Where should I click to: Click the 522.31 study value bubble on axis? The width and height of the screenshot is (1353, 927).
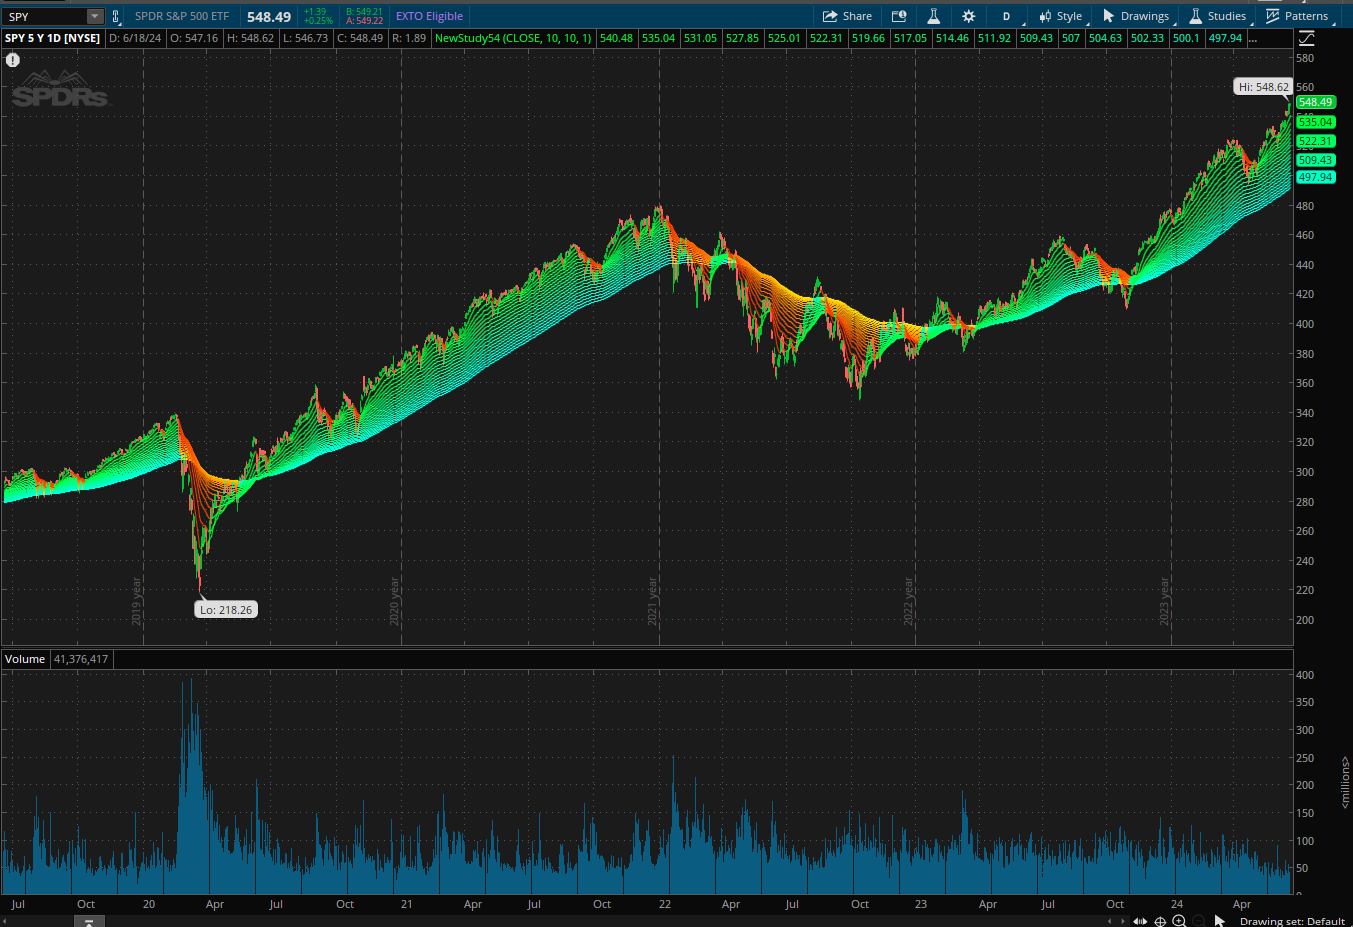pyautogui.click(x=1315, y=141)
